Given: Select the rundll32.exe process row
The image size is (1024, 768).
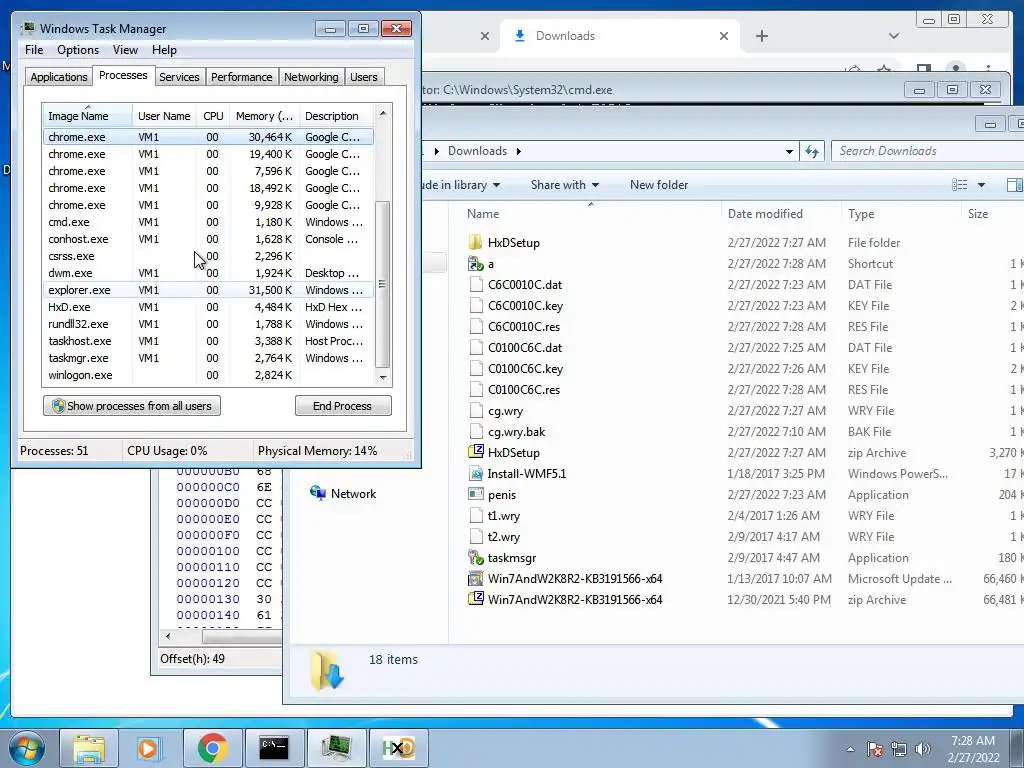Looking at the screenshot, I should pos(208,324).
